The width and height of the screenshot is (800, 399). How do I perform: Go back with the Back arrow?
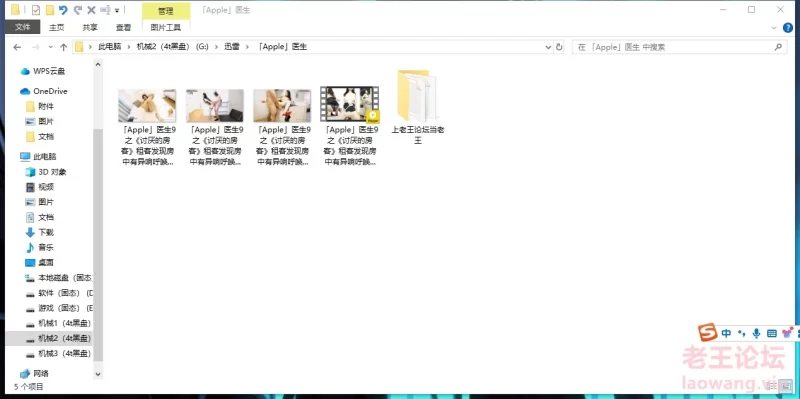(x=17, y=47)
